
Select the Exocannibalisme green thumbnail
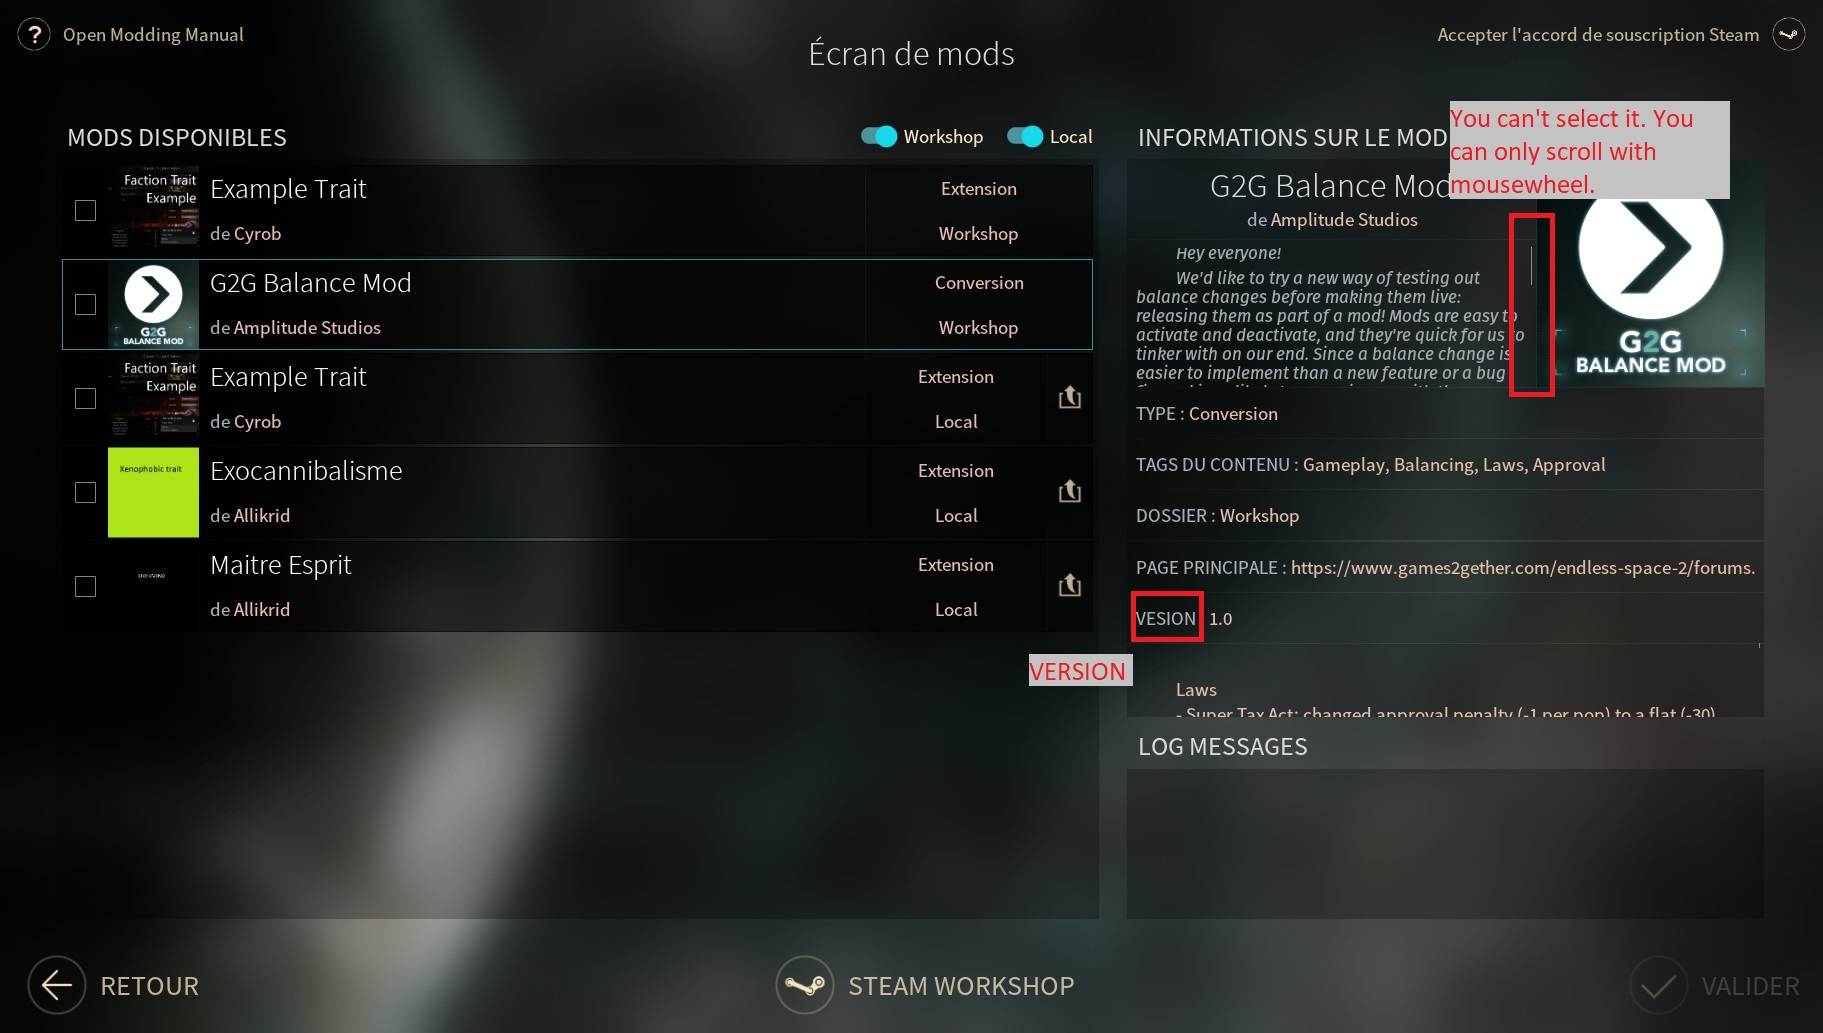(x=153, y=492)
